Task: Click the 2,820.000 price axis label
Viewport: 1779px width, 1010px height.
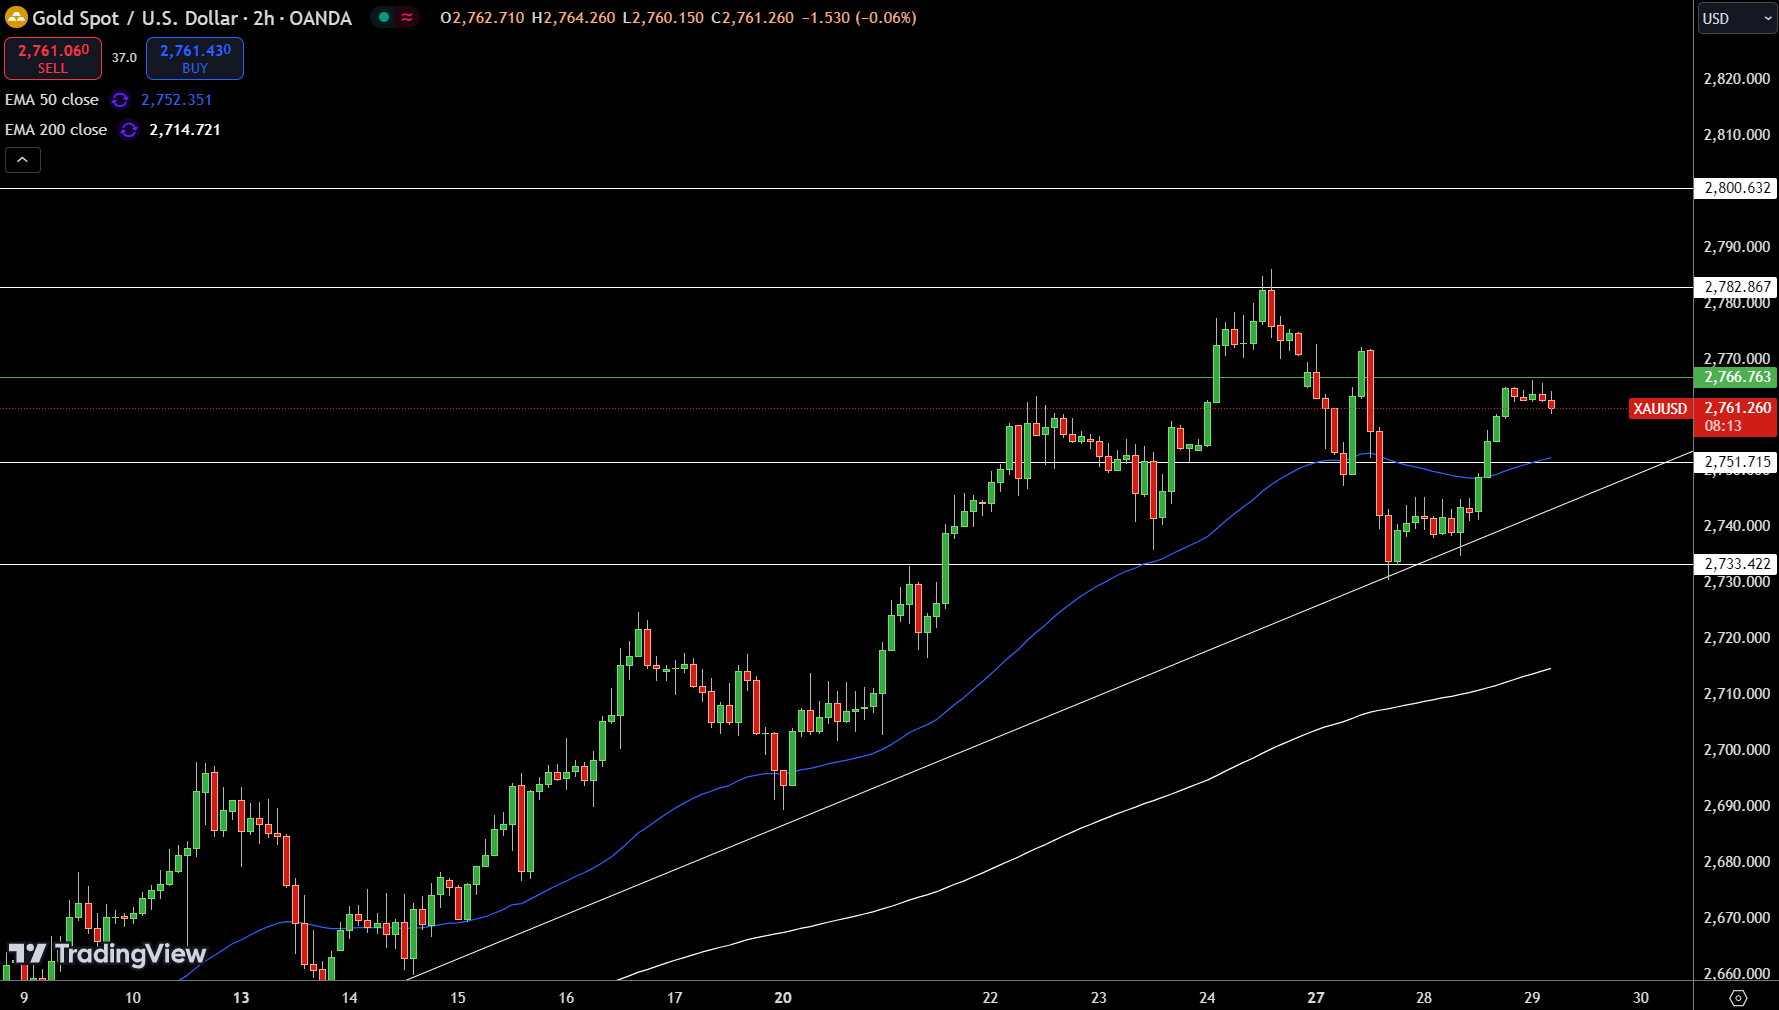Action: (x=1736, y=79)
